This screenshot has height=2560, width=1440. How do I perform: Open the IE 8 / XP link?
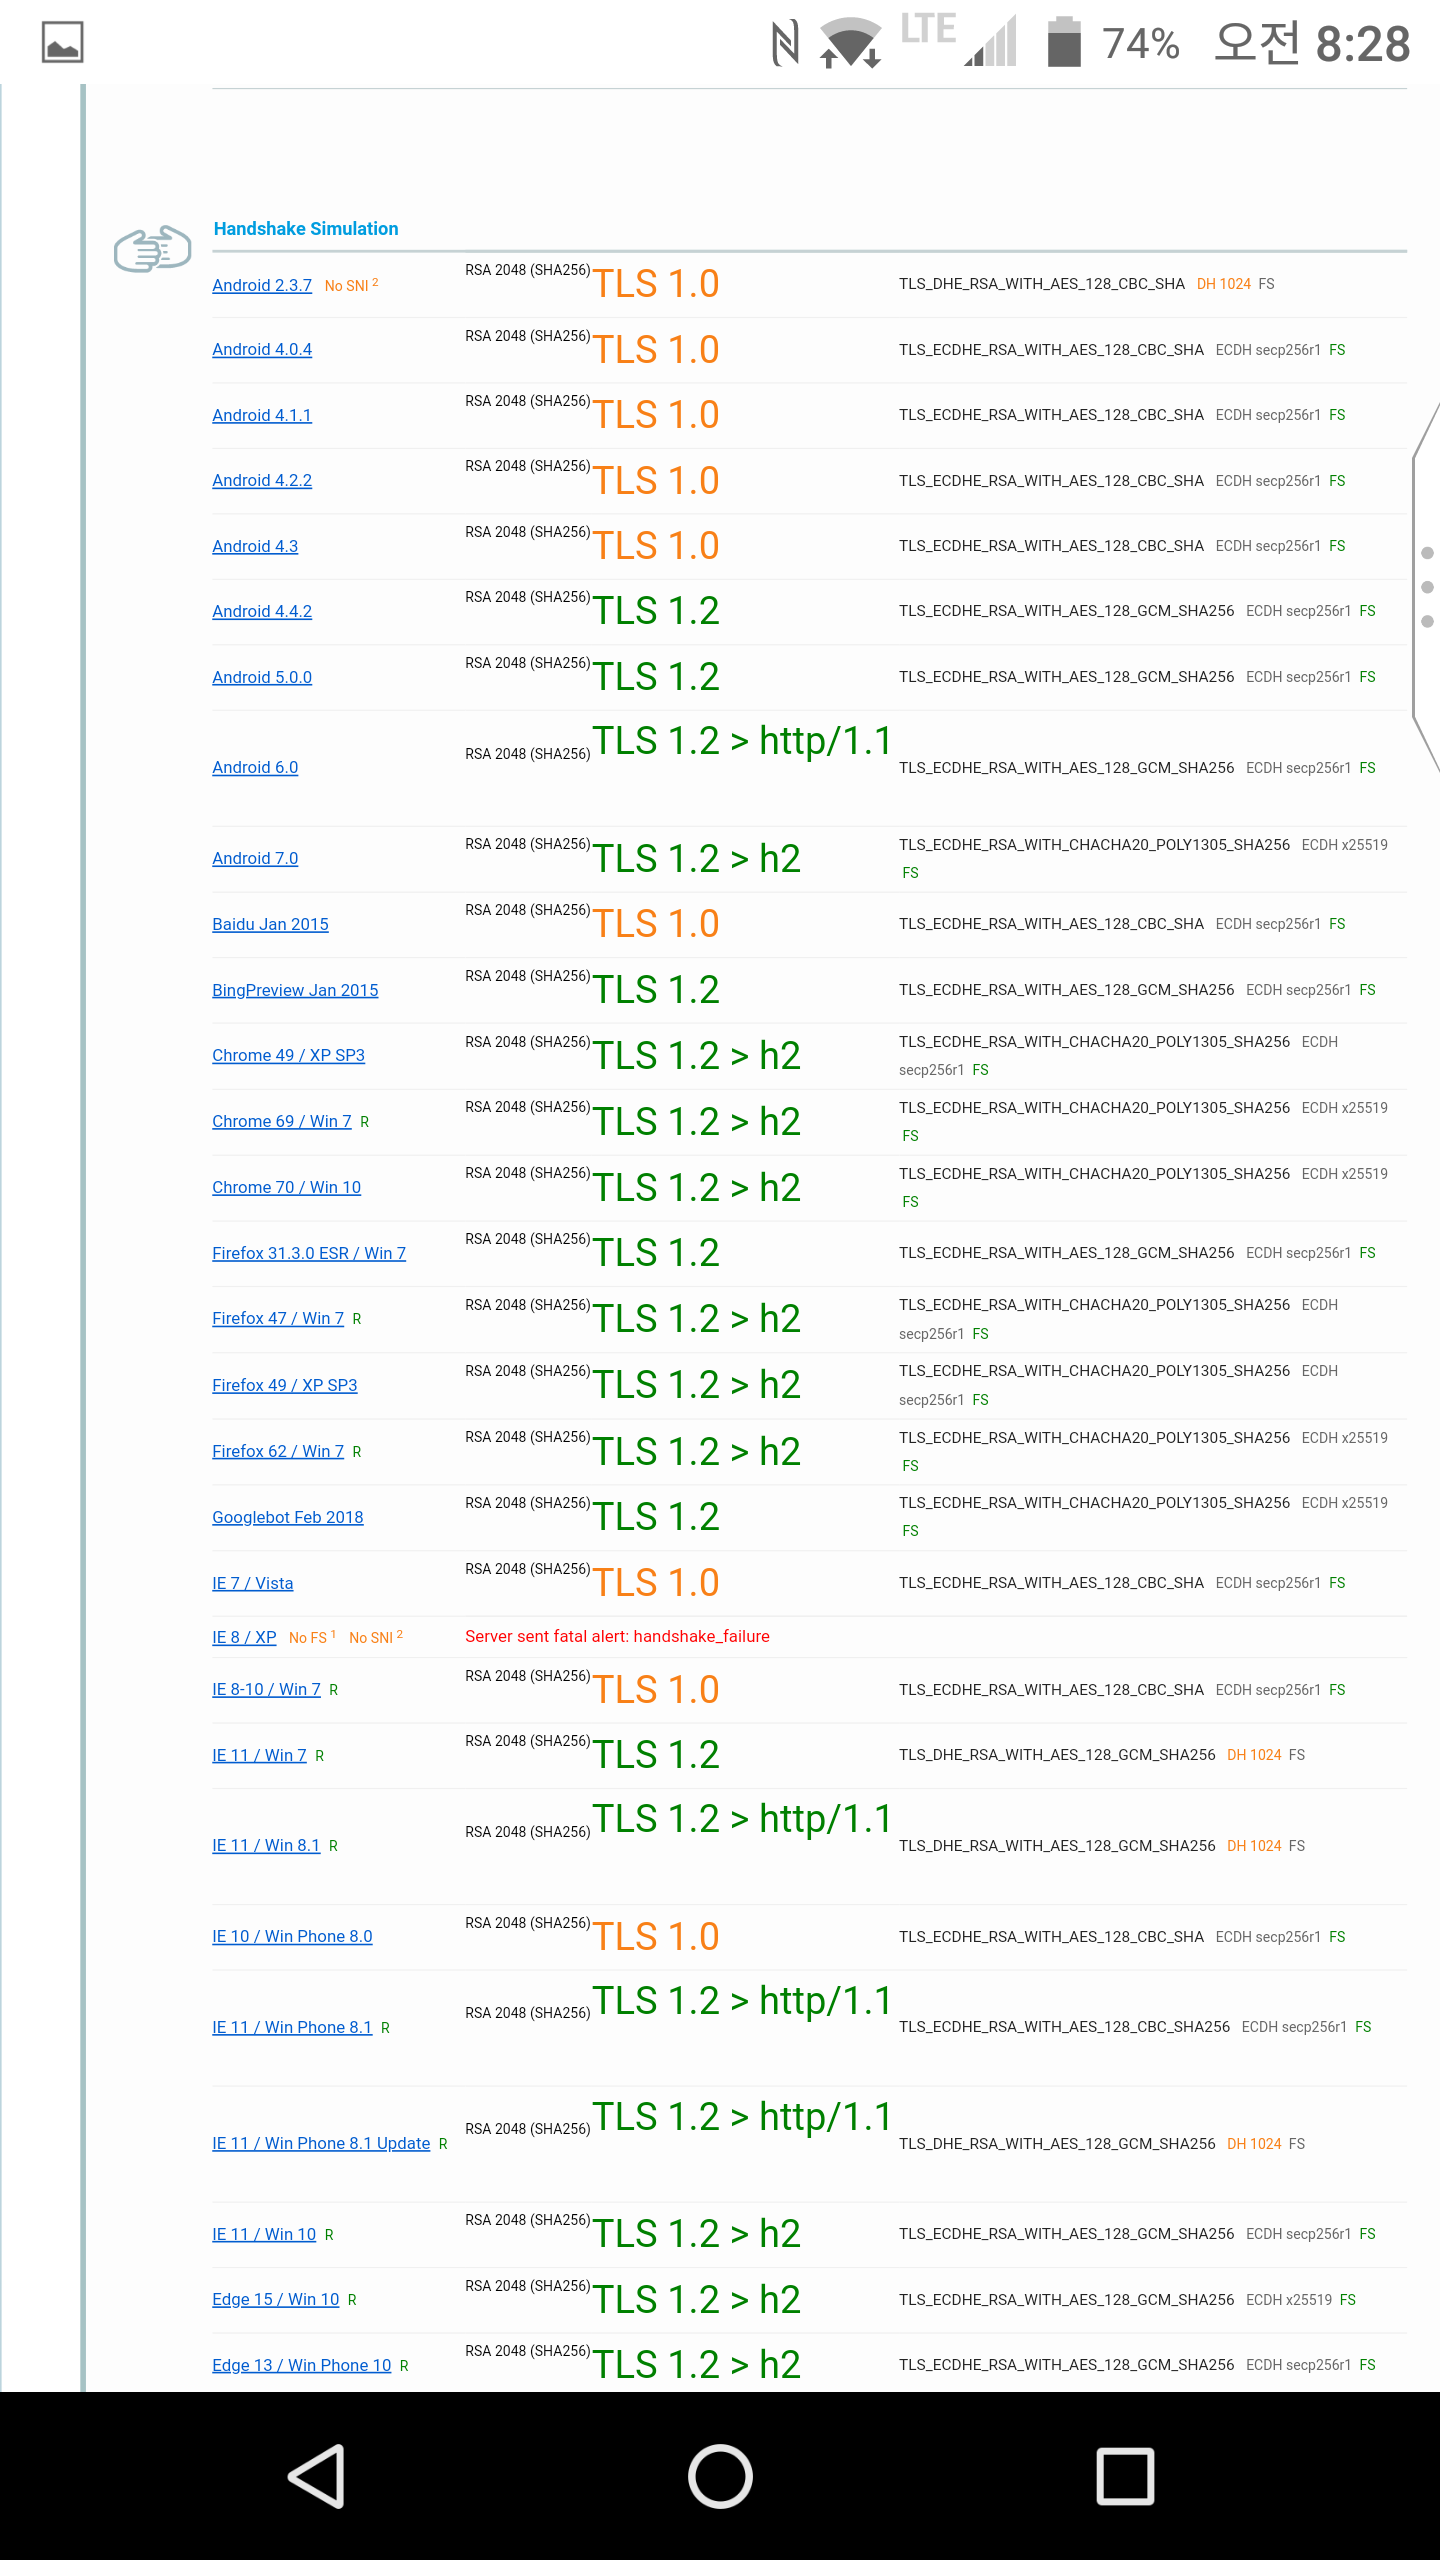244,1637
